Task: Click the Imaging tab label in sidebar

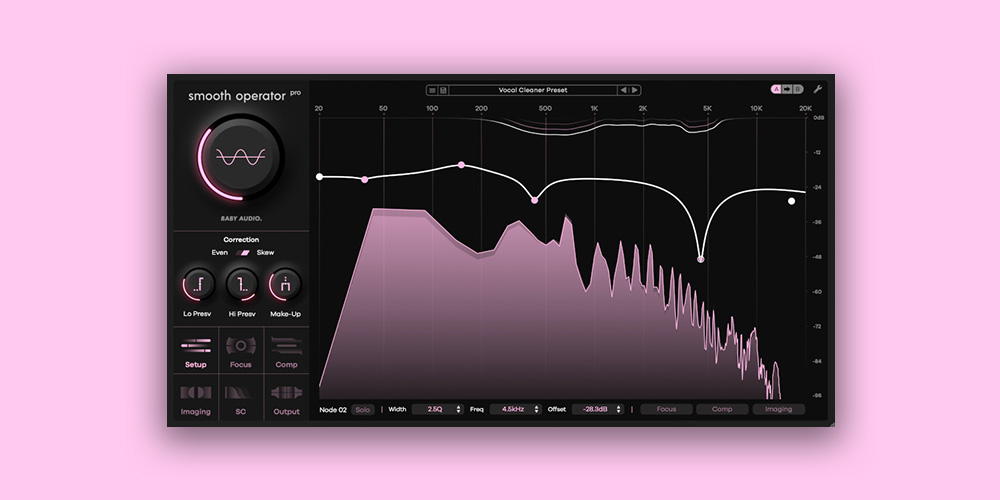Action: click(x=196, y=412)
